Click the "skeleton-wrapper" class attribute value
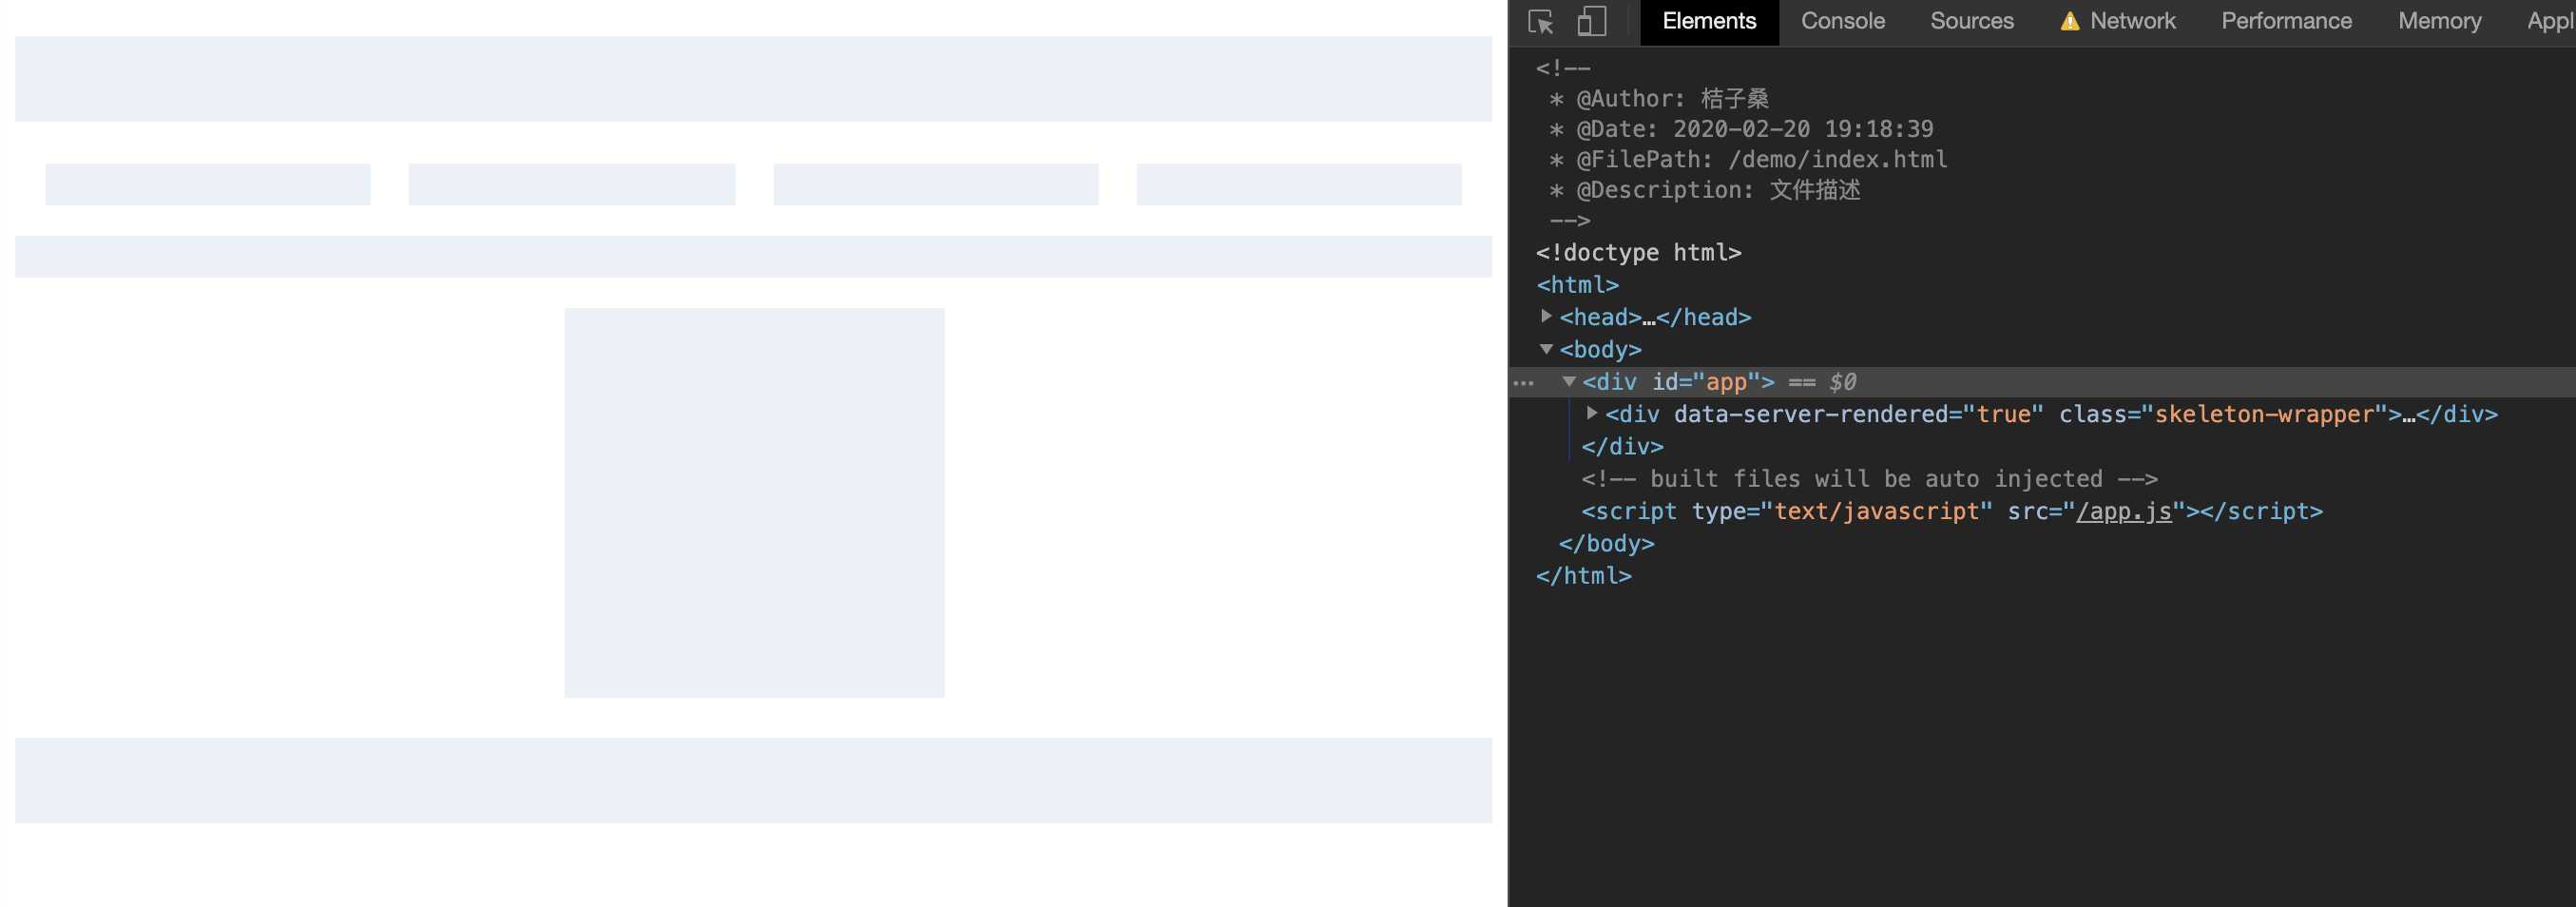 [2263, 414]
